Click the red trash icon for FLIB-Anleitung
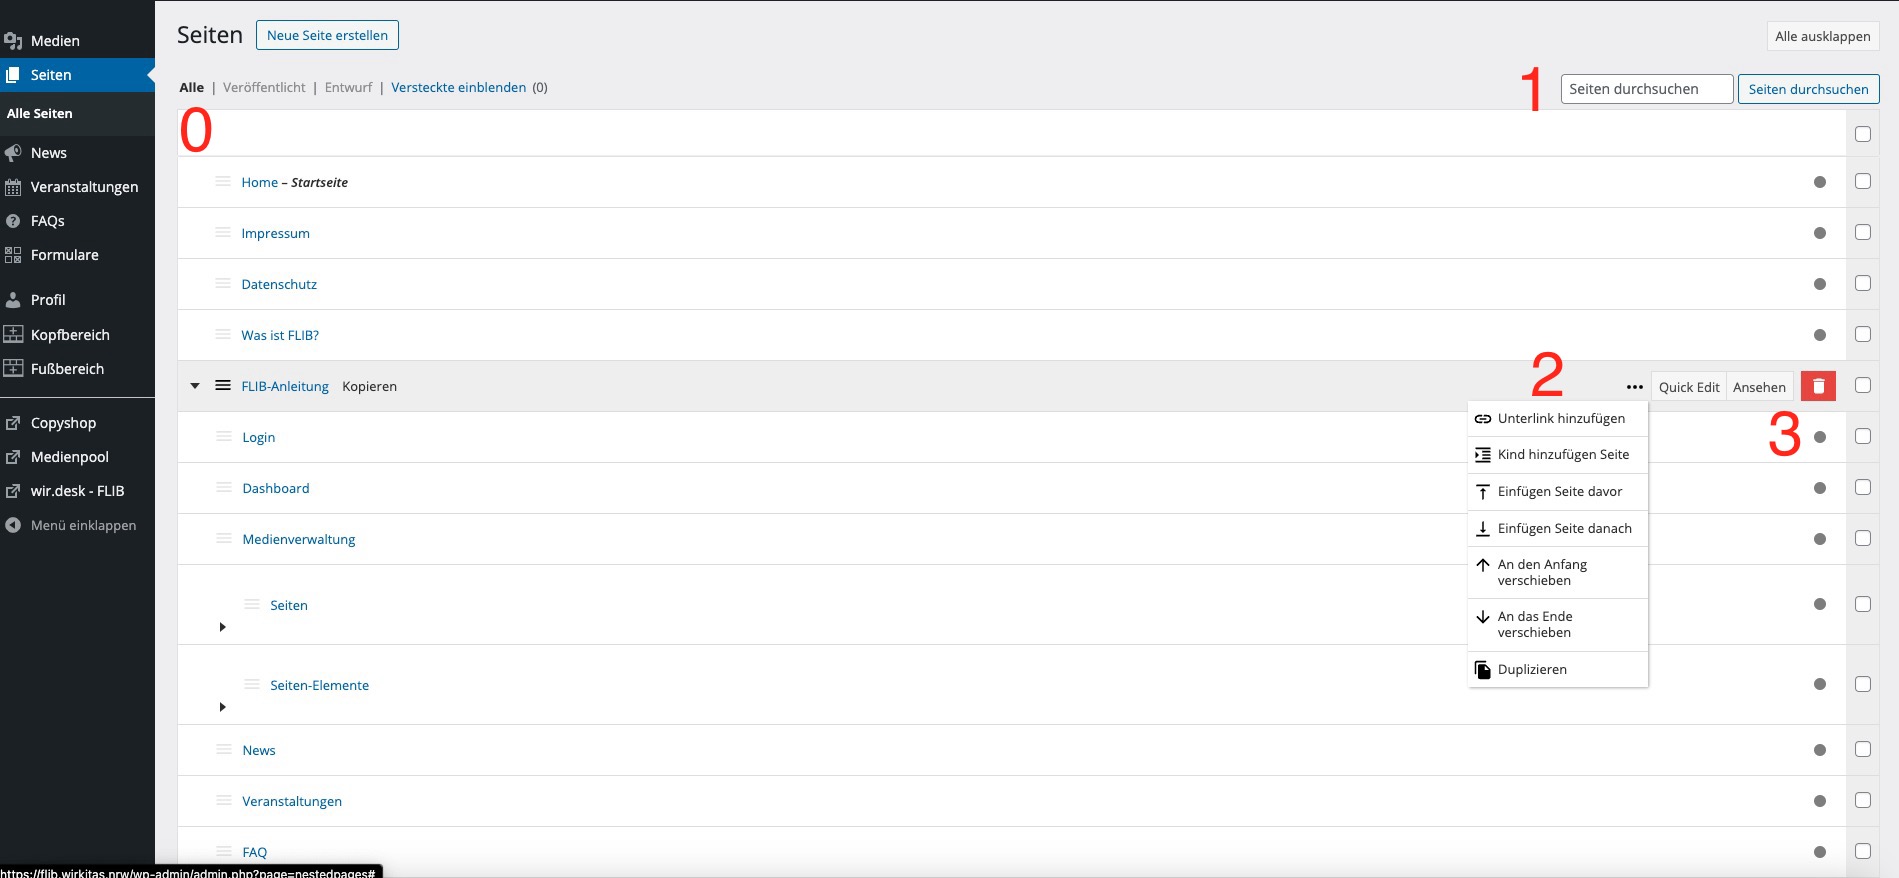1899x878 pixels. [1818, 386]
